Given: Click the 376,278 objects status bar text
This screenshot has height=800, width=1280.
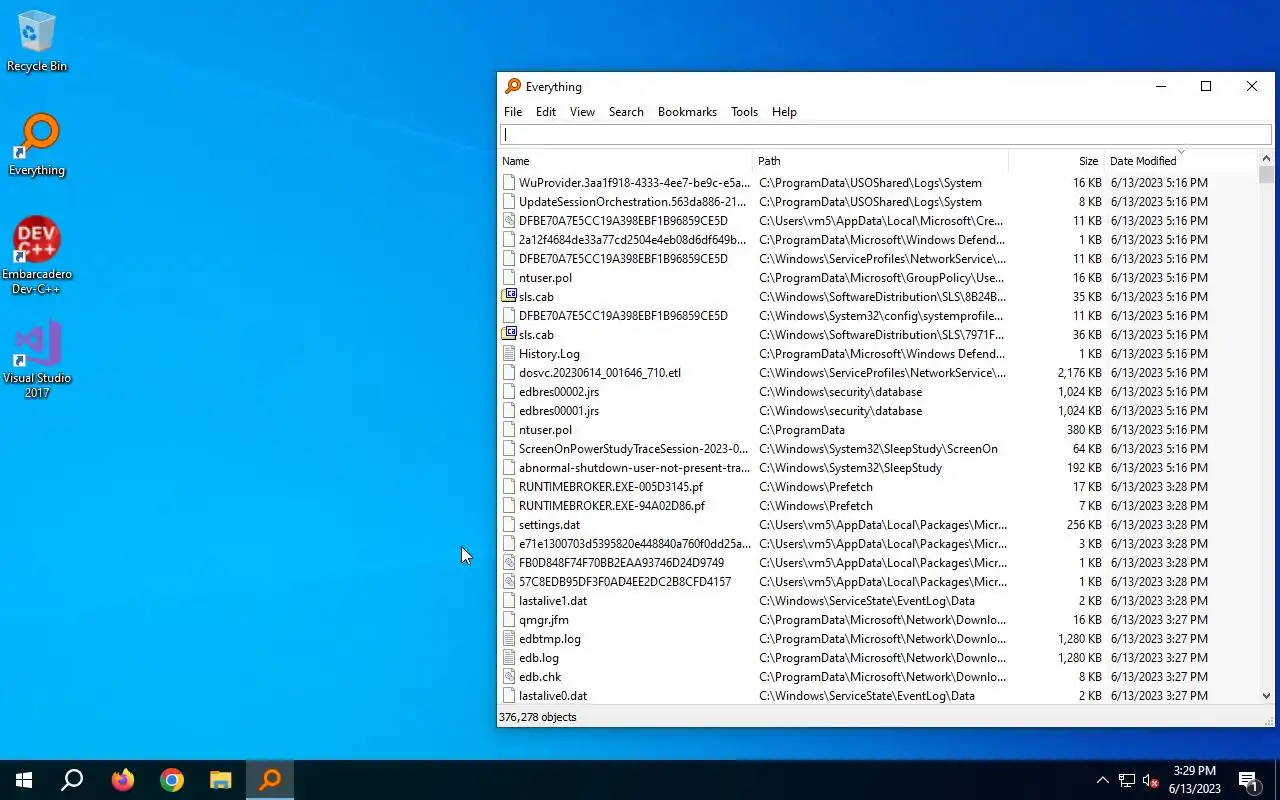Looking at the screenshot, I should (538, 717).
